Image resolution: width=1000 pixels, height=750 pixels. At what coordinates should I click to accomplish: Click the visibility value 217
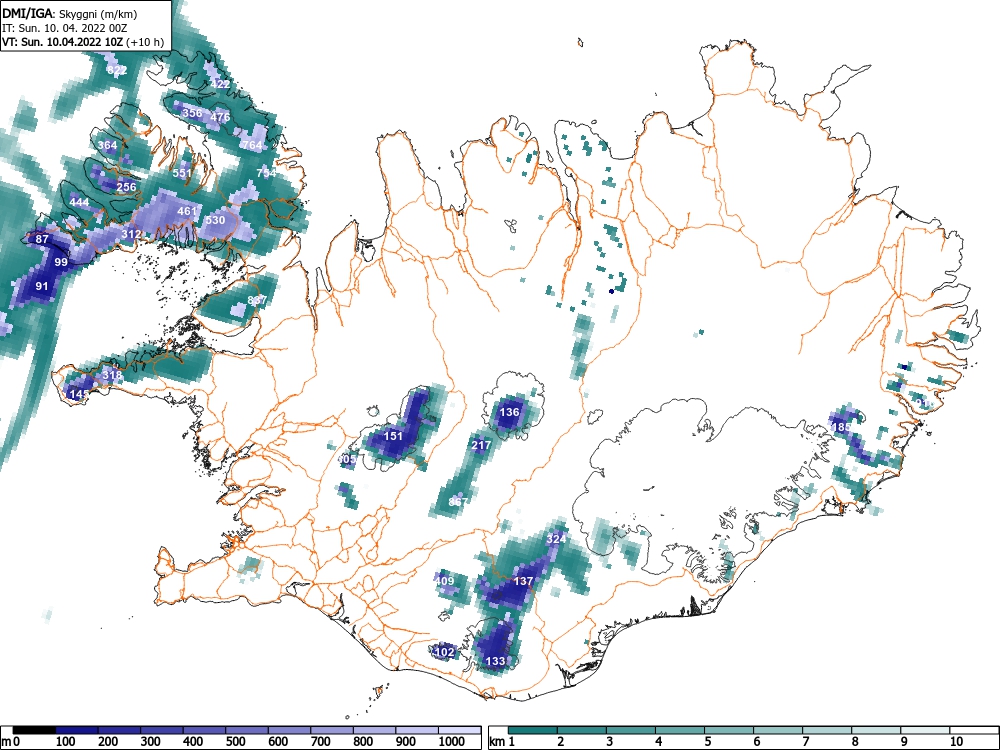pos(481,445)
